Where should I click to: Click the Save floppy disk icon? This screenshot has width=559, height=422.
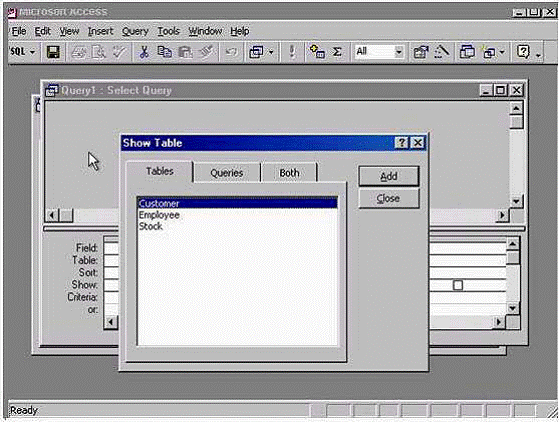(x=53, y=52)
